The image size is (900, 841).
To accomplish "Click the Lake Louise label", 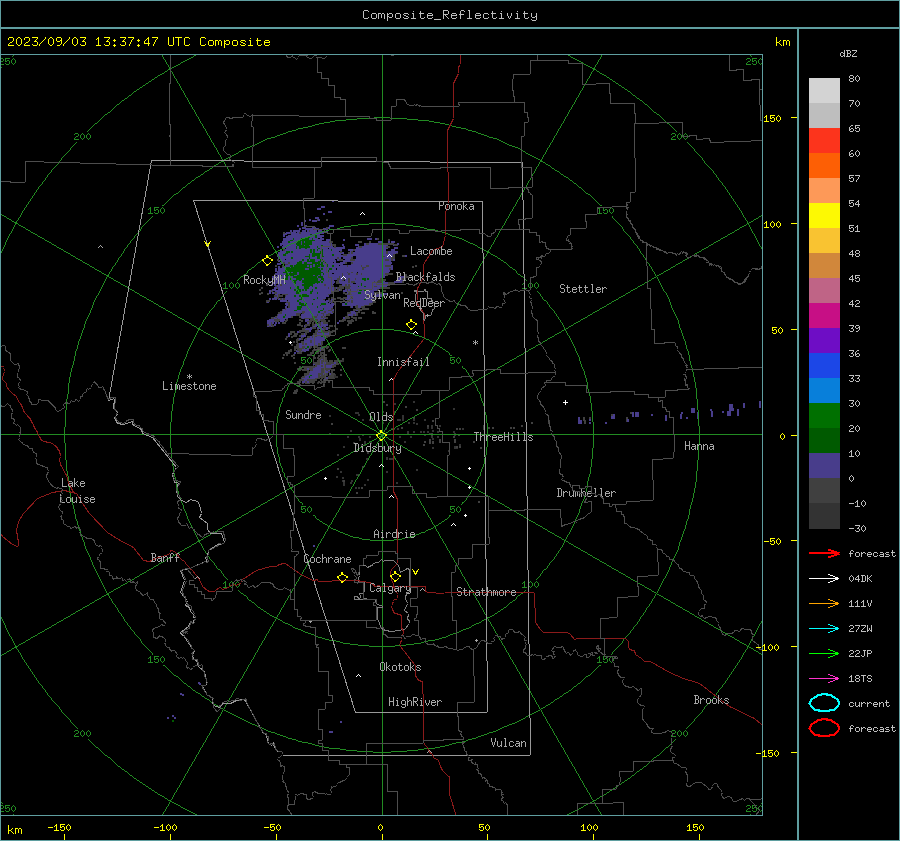I will click(x=77, y=491).
